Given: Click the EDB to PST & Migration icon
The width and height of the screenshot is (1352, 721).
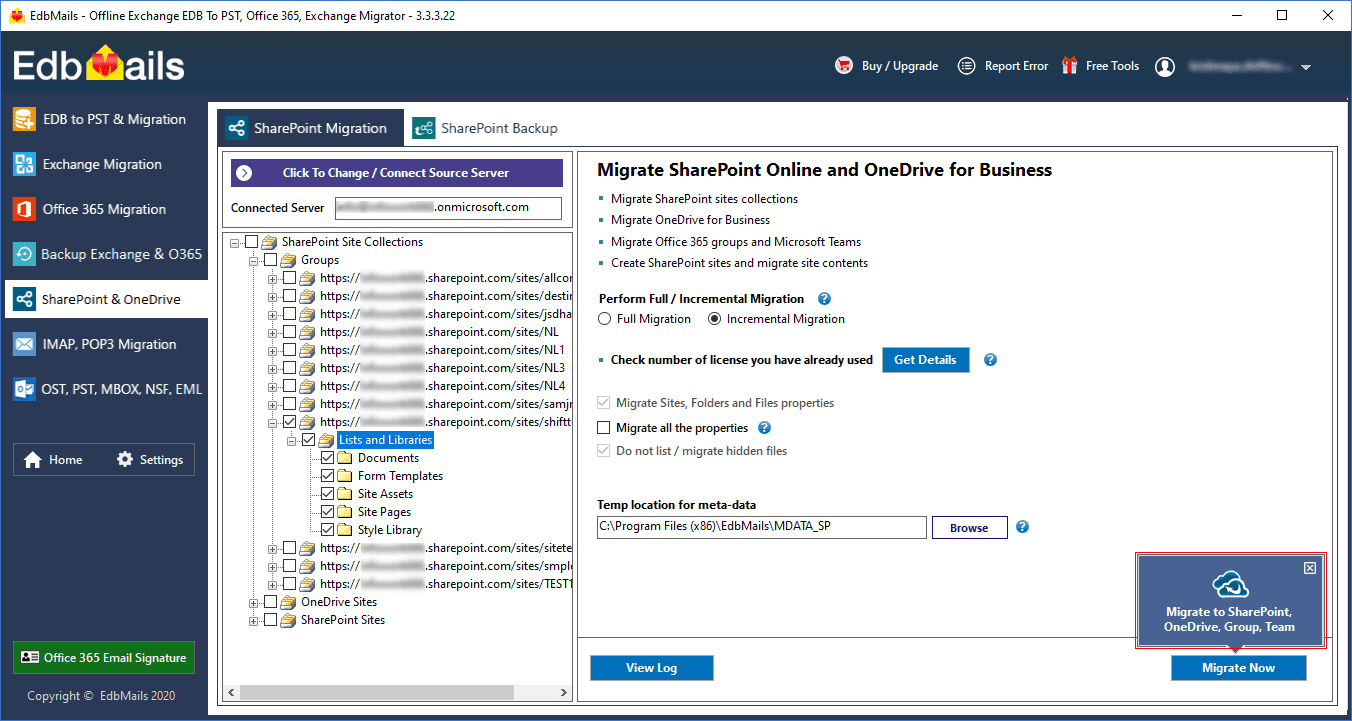Looking at the screenshot, I should 24,119.
